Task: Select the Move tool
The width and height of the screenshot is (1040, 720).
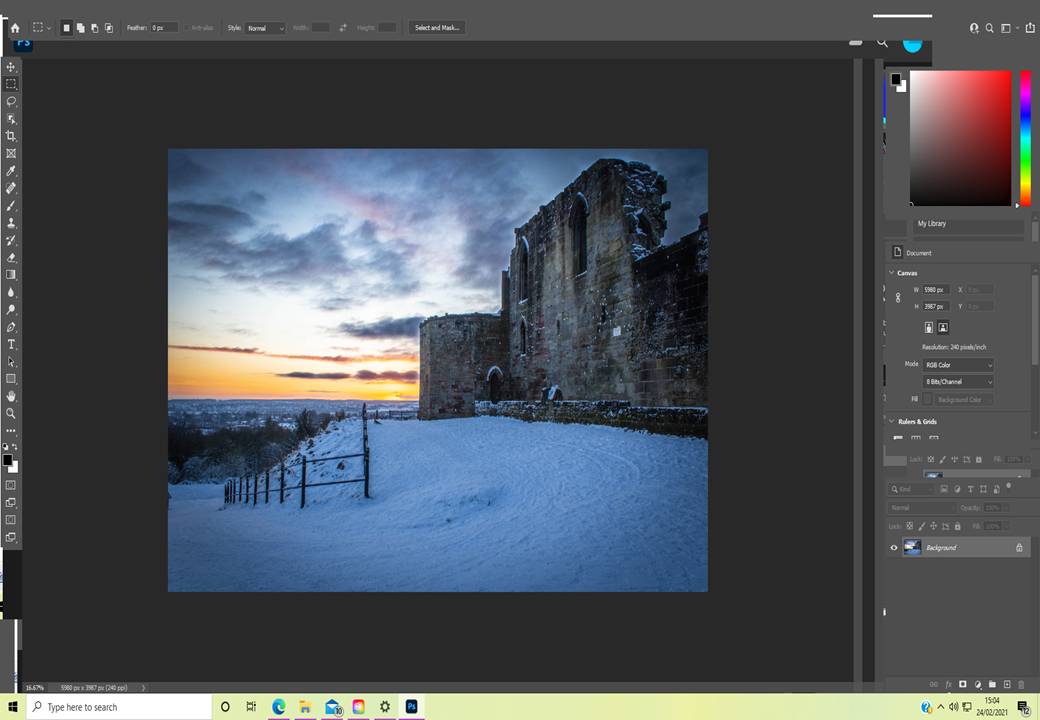Action: tap(11, 67)
